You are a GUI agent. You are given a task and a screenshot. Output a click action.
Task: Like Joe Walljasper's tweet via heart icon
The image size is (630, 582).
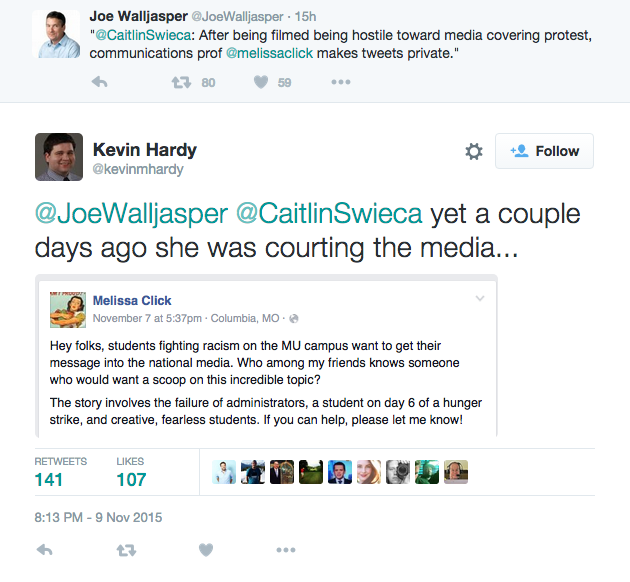[261, 82]
